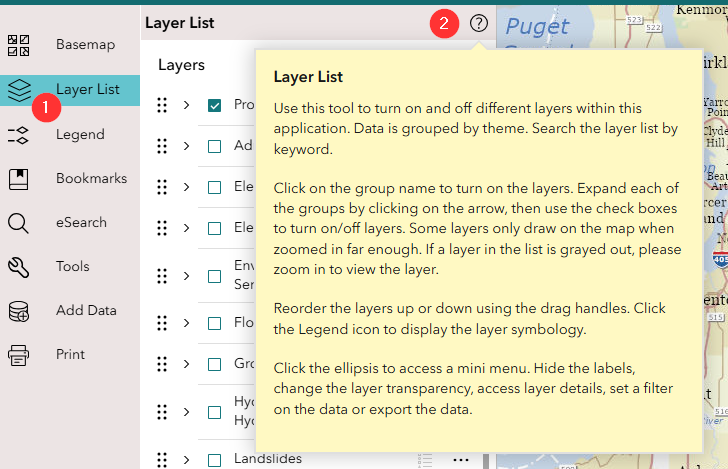Enable the Flo layer checkbox
This screenshot has width=728, height=469.
[214, 323]
